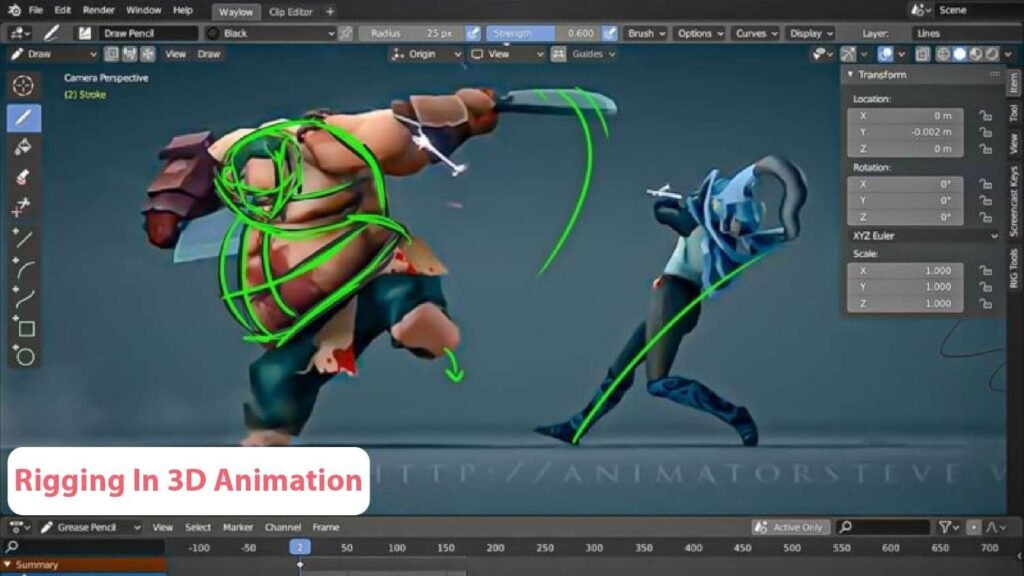This screenshot has width=1024, height=576.
Task: Select the Fill bucket tool
Action: click(x=24, y=147)
